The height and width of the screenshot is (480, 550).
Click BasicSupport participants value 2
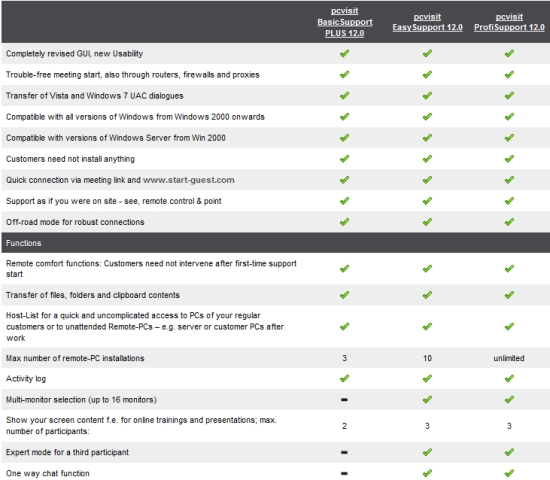(x=344, y=426)
